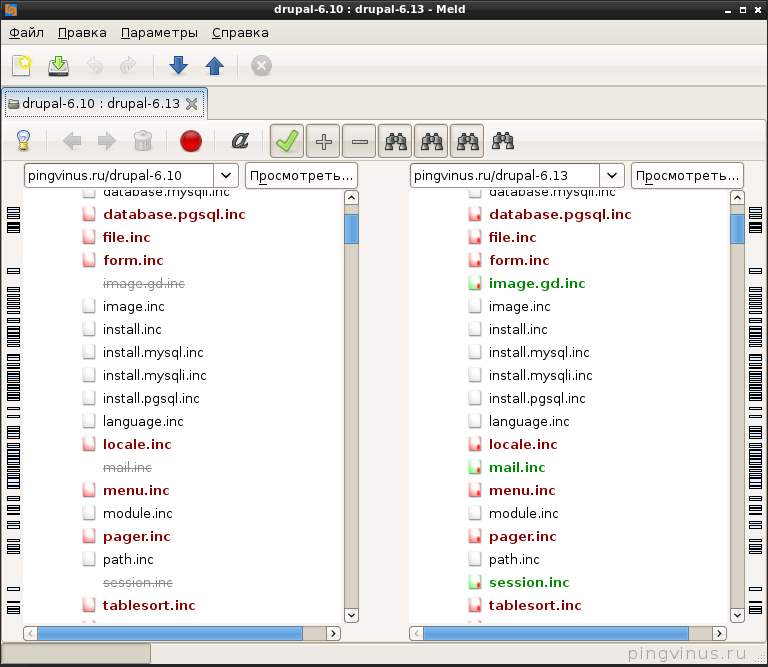Select install.mysql.inc in left pane
Image resolution: width=768 pixels, height=667 pixels.
pos(153,352)
